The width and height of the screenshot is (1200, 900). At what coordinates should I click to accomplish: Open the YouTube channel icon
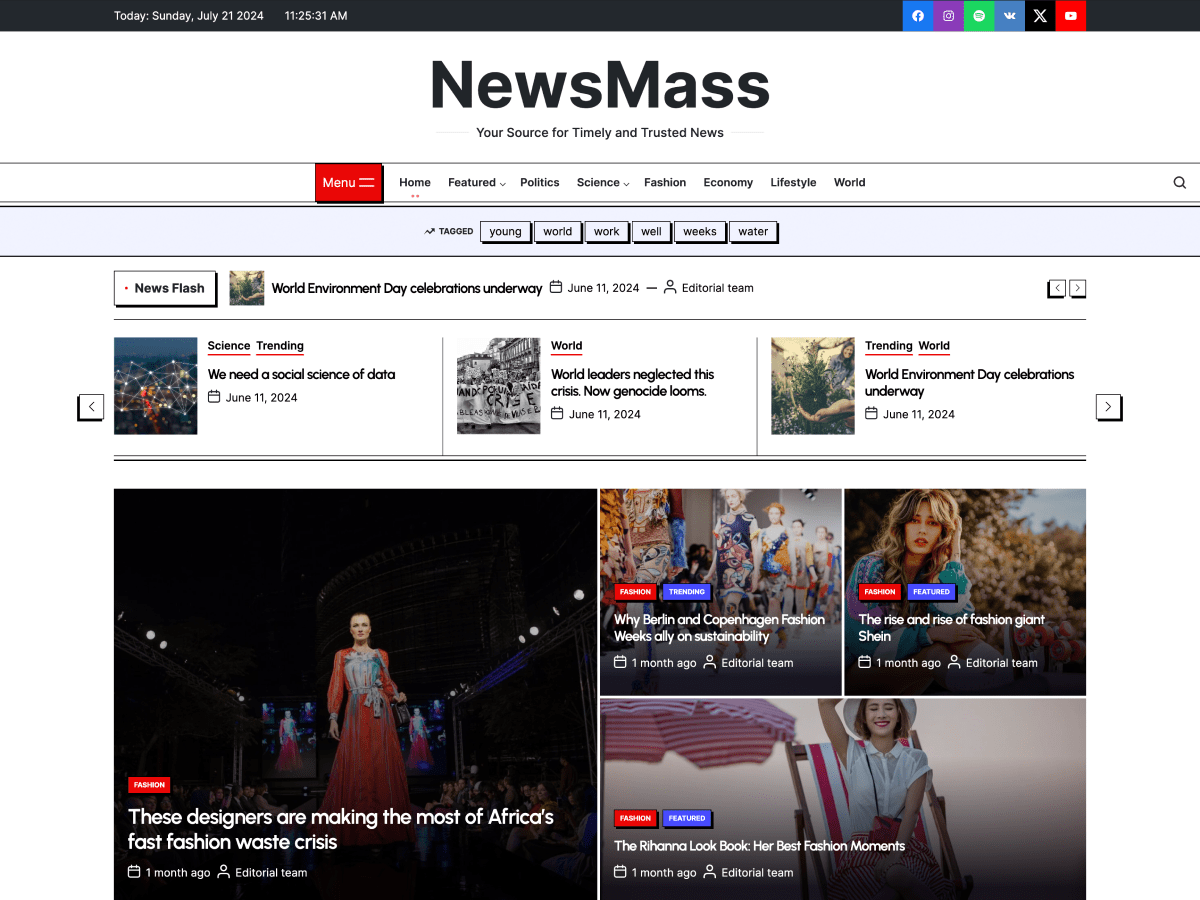(1070, 16)
